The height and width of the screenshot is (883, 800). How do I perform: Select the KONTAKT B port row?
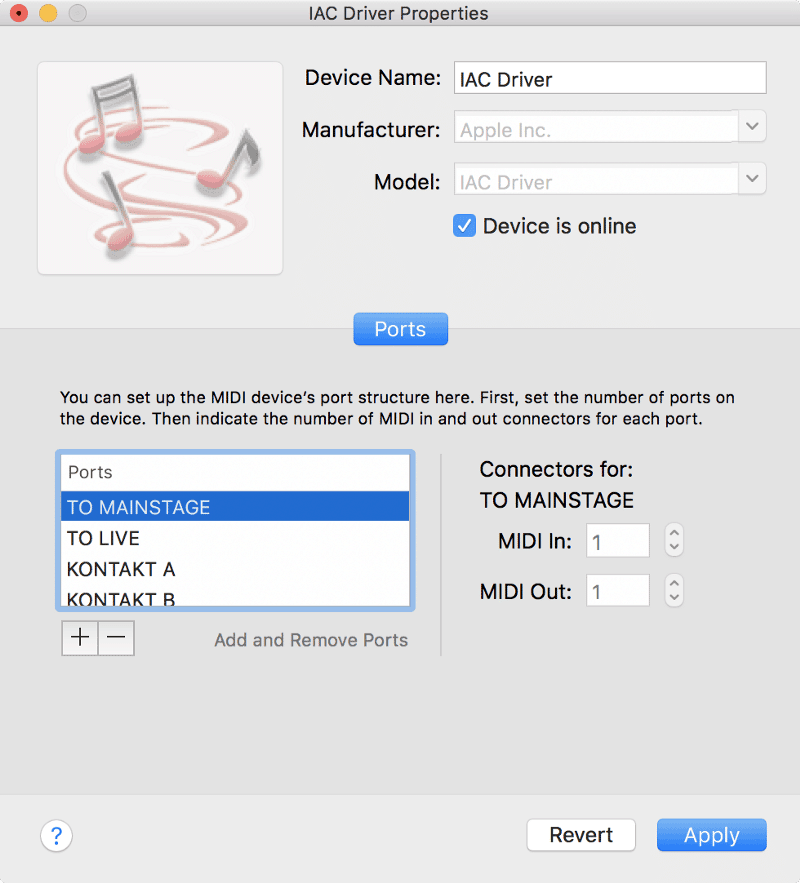[235, 596]
